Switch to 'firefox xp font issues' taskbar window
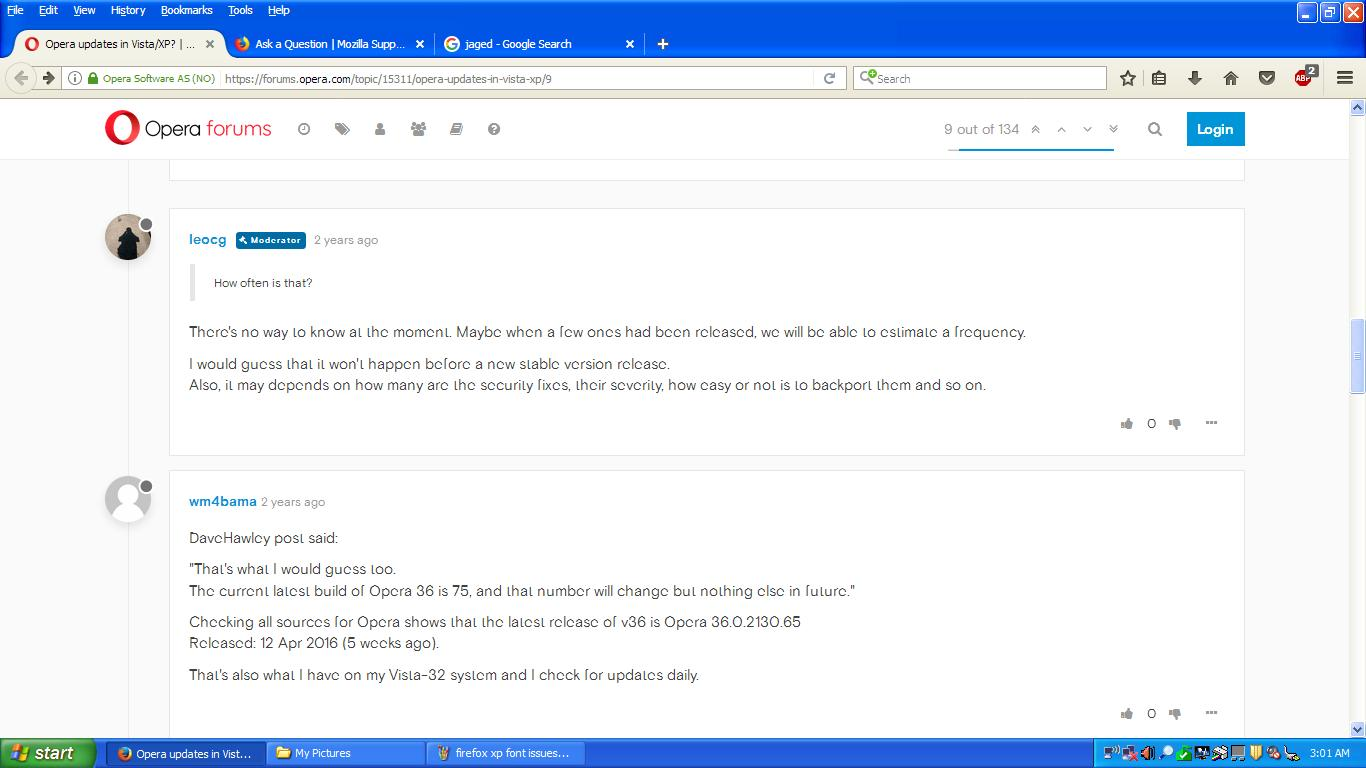This screenshot has height=768, width=1366. pyautogui.click(x=506, y=753)
